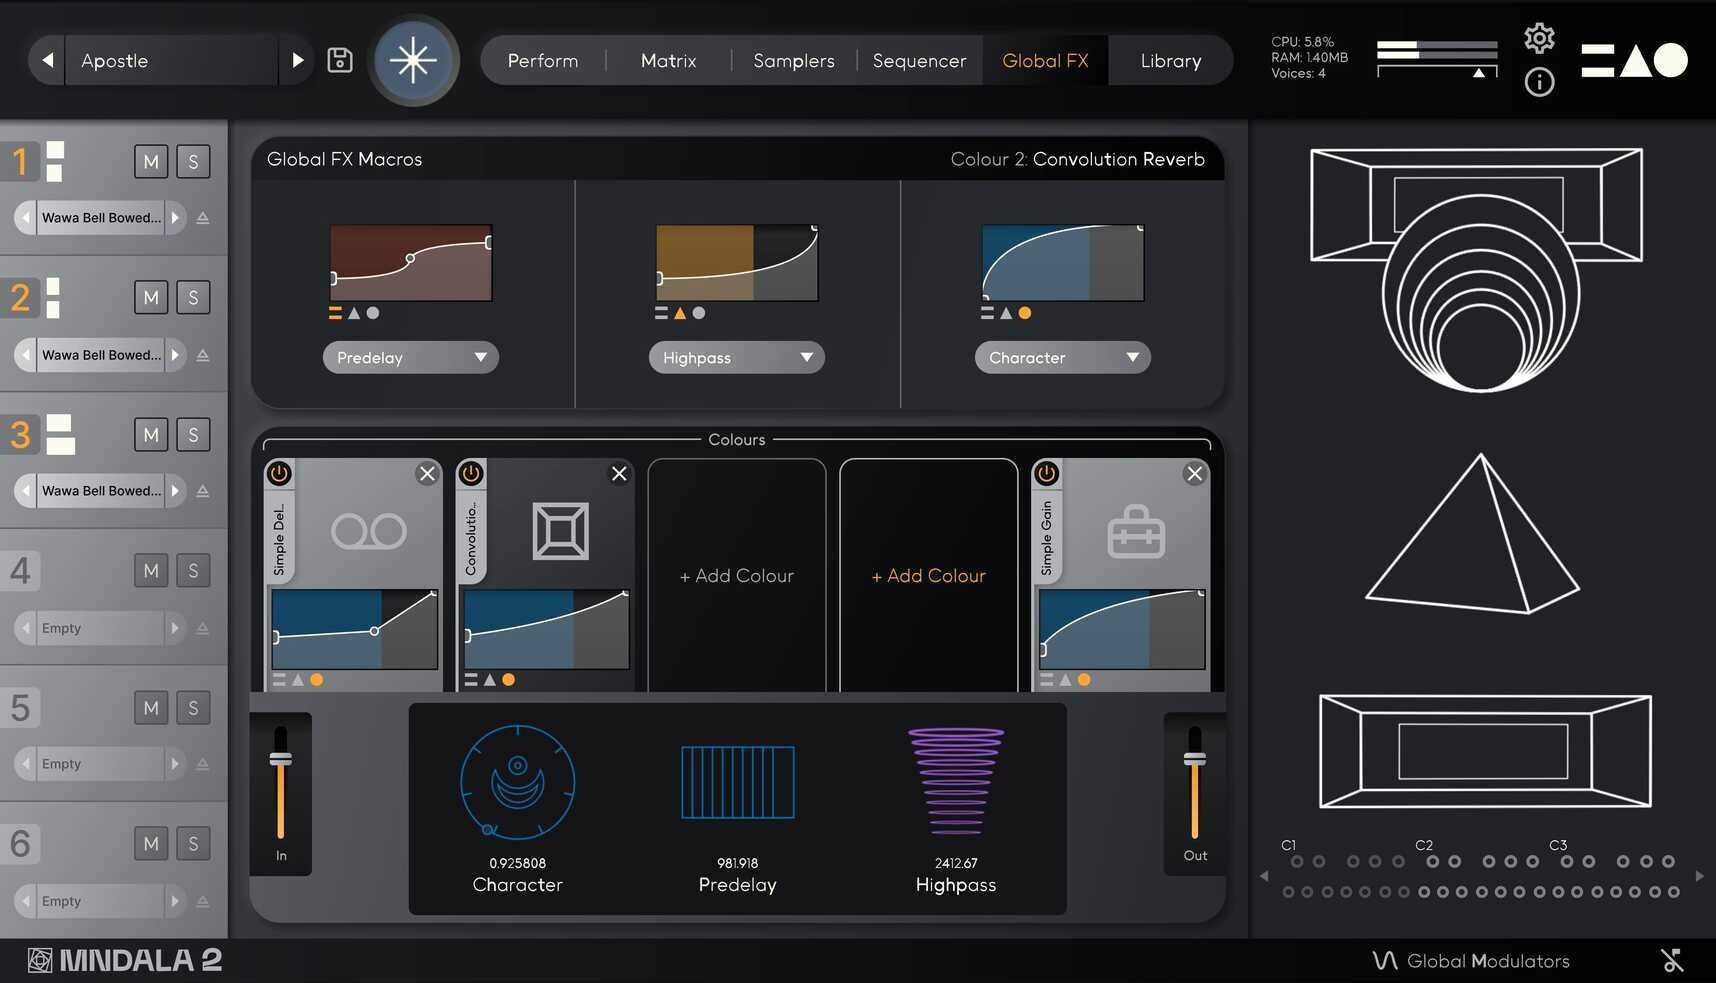Click the mandala preset morph icon

(x=414, y=60)
